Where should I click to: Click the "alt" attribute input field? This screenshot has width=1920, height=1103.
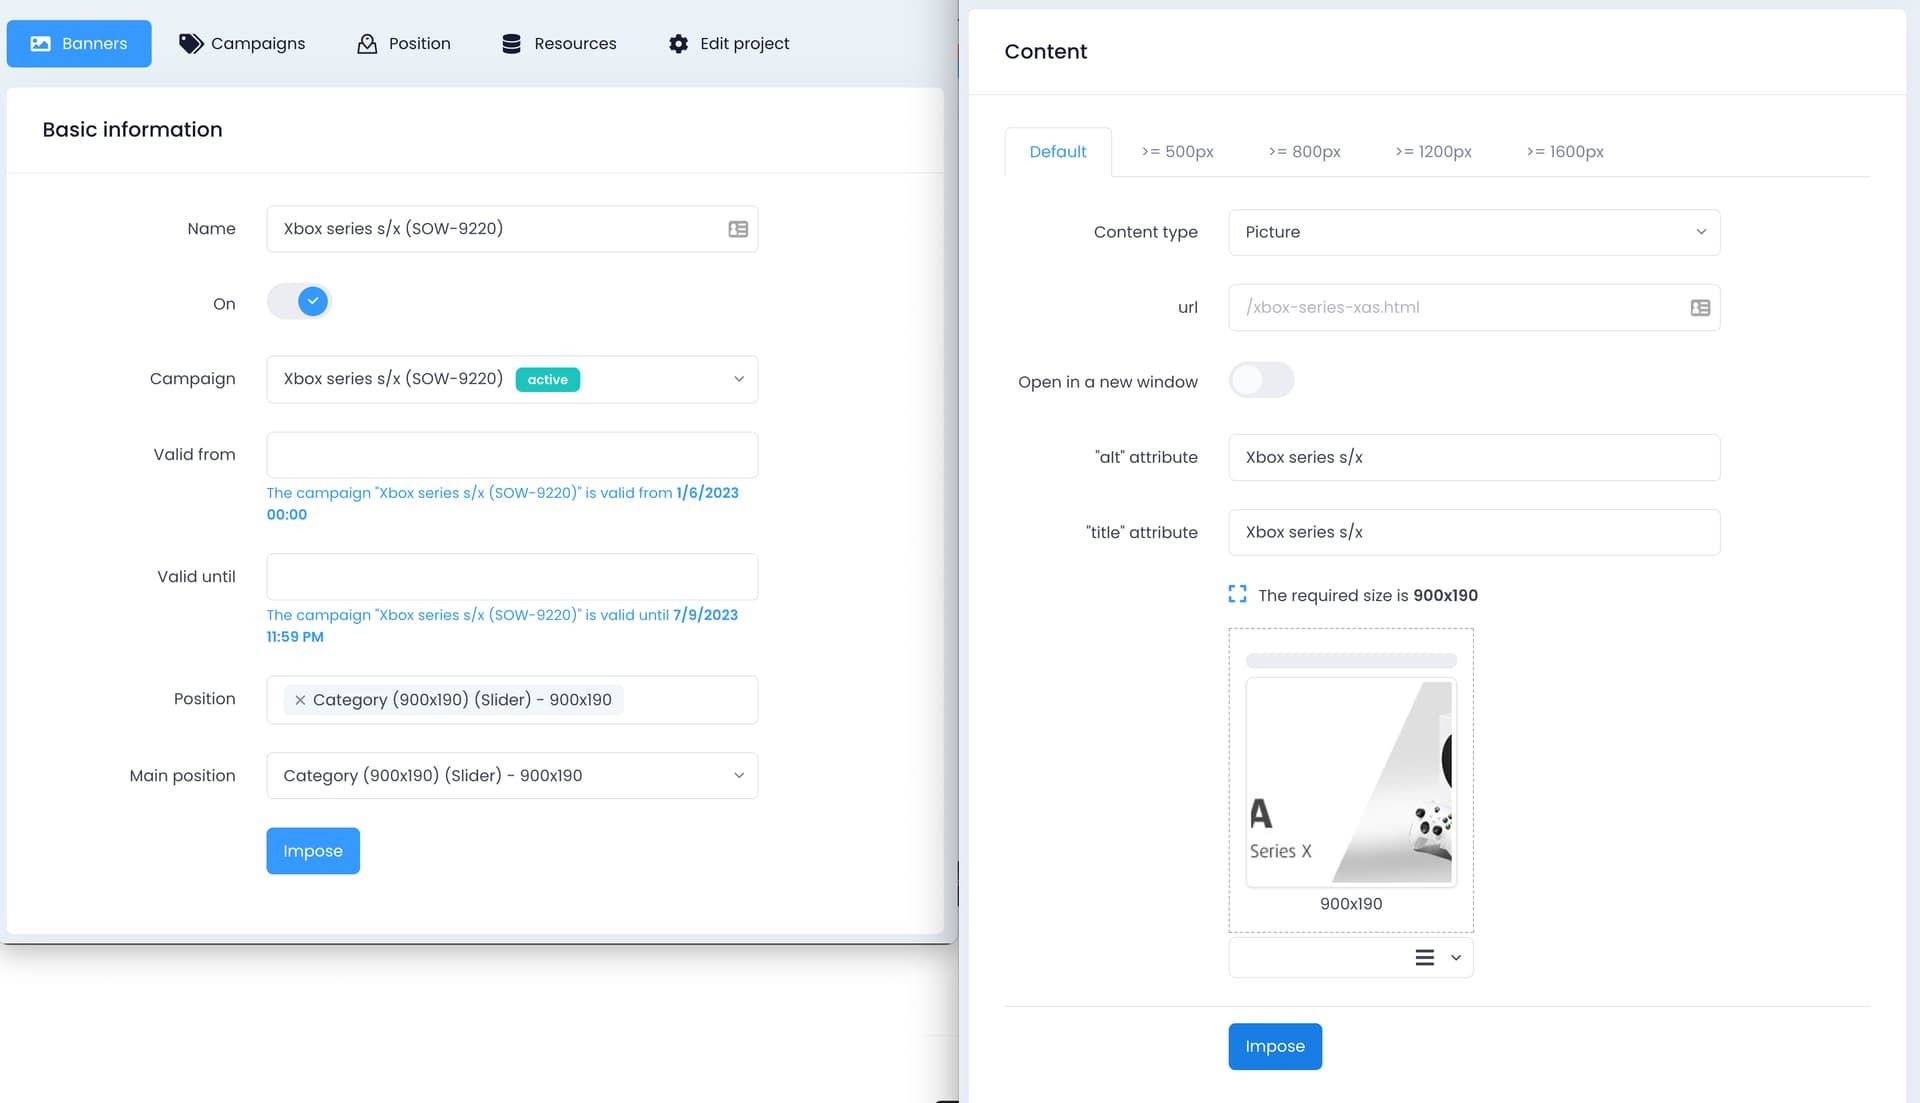click(x=1474, y=457)
